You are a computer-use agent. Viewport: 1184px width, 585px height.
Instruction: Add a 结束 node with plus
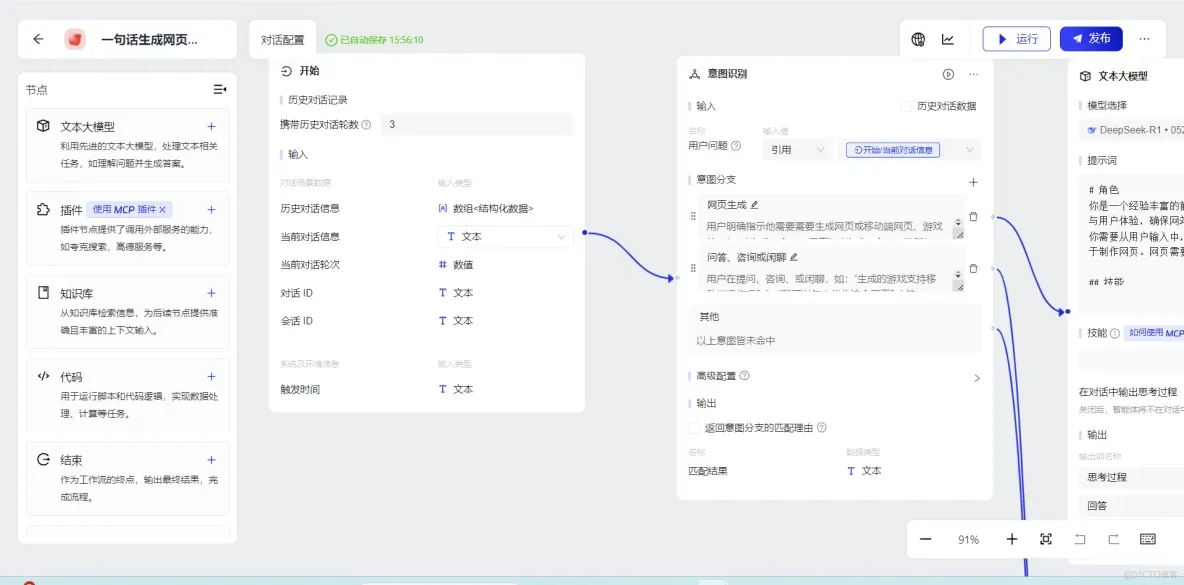211,460
